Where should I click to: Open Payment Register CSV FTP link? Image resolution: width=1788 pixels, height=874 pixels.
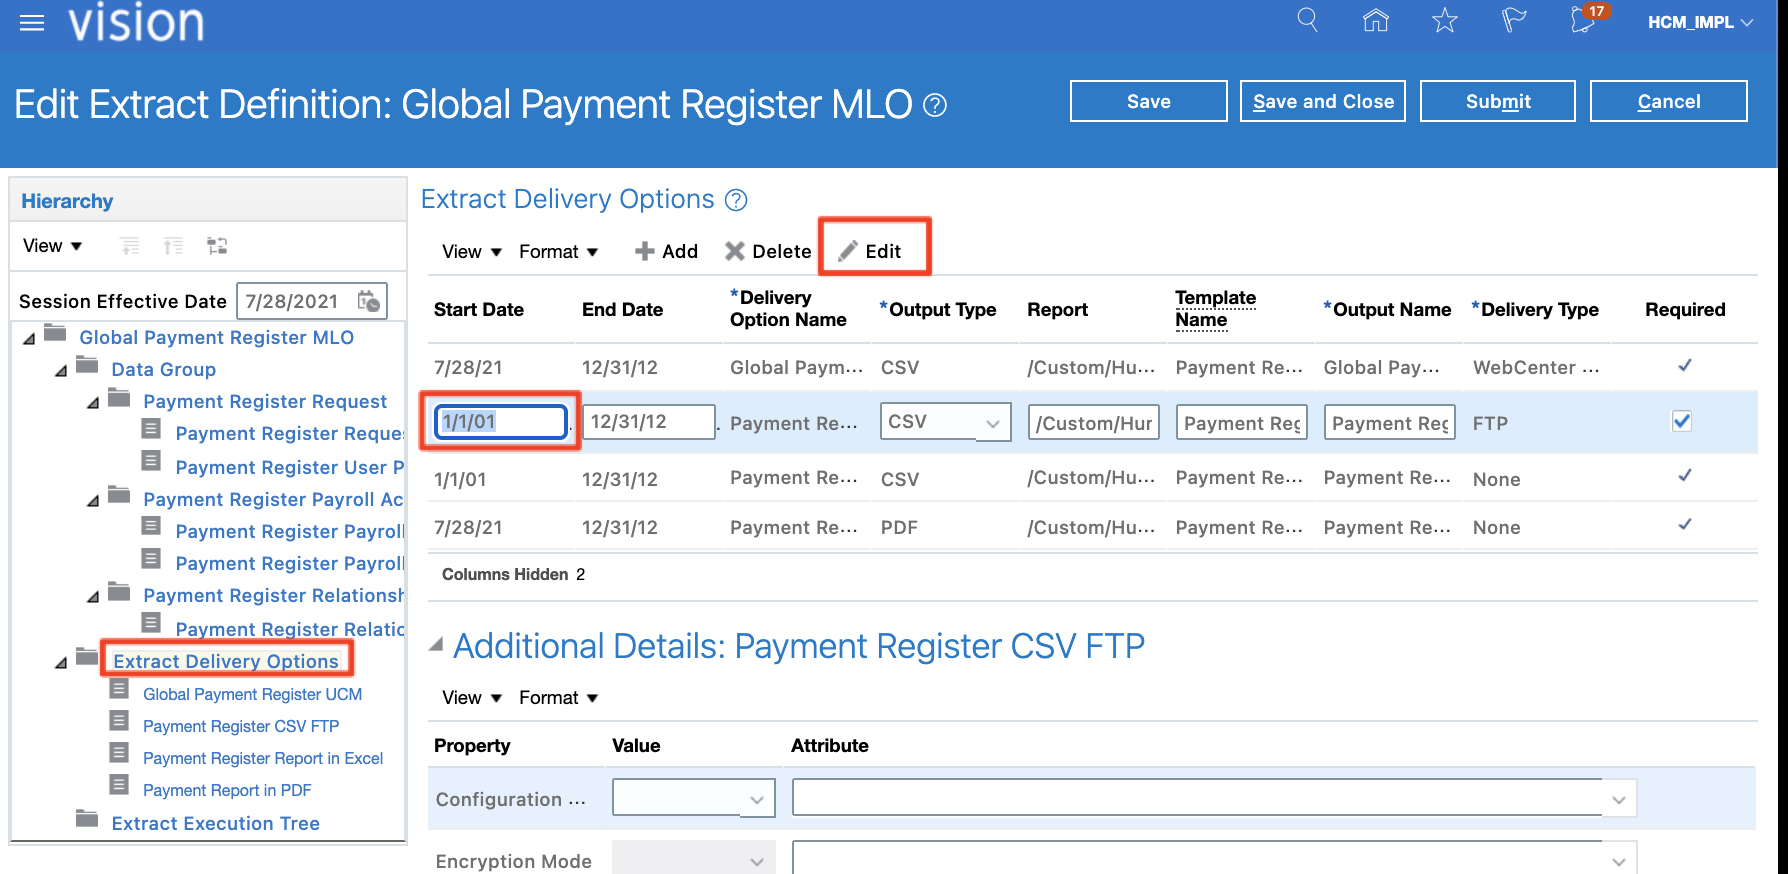[241, 726]
